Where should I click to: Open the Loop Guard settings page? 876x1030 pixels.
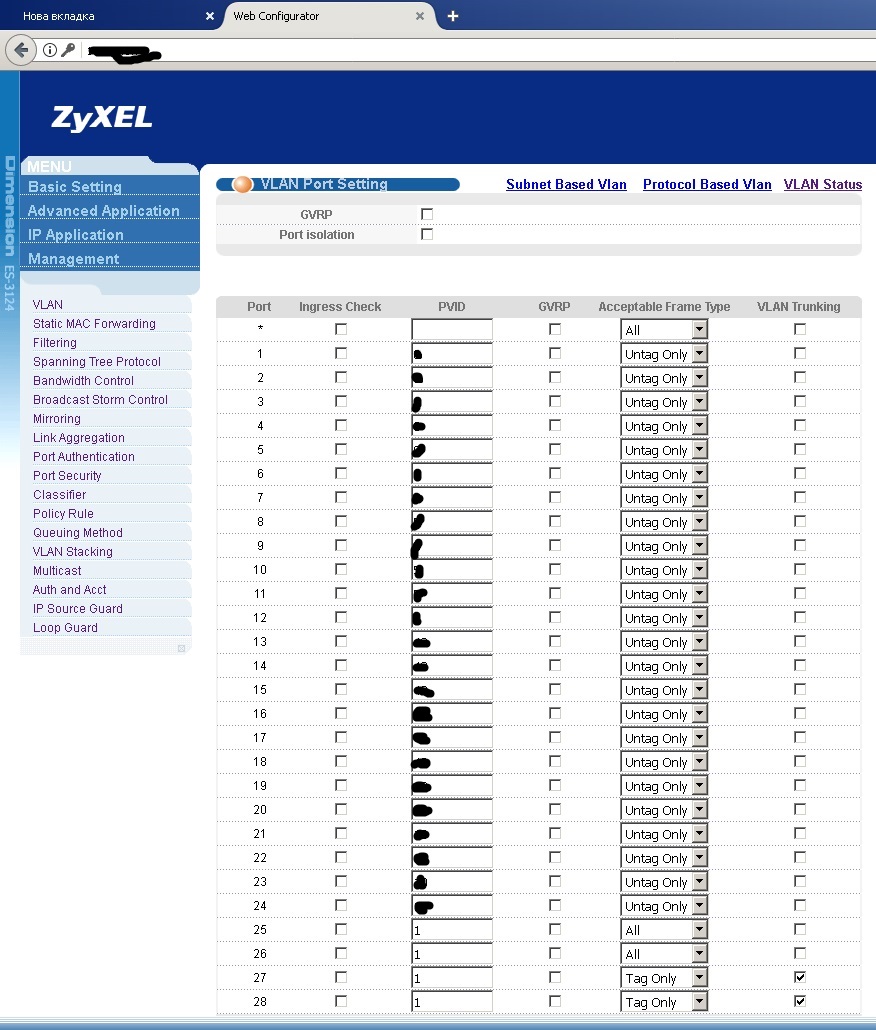65,627
